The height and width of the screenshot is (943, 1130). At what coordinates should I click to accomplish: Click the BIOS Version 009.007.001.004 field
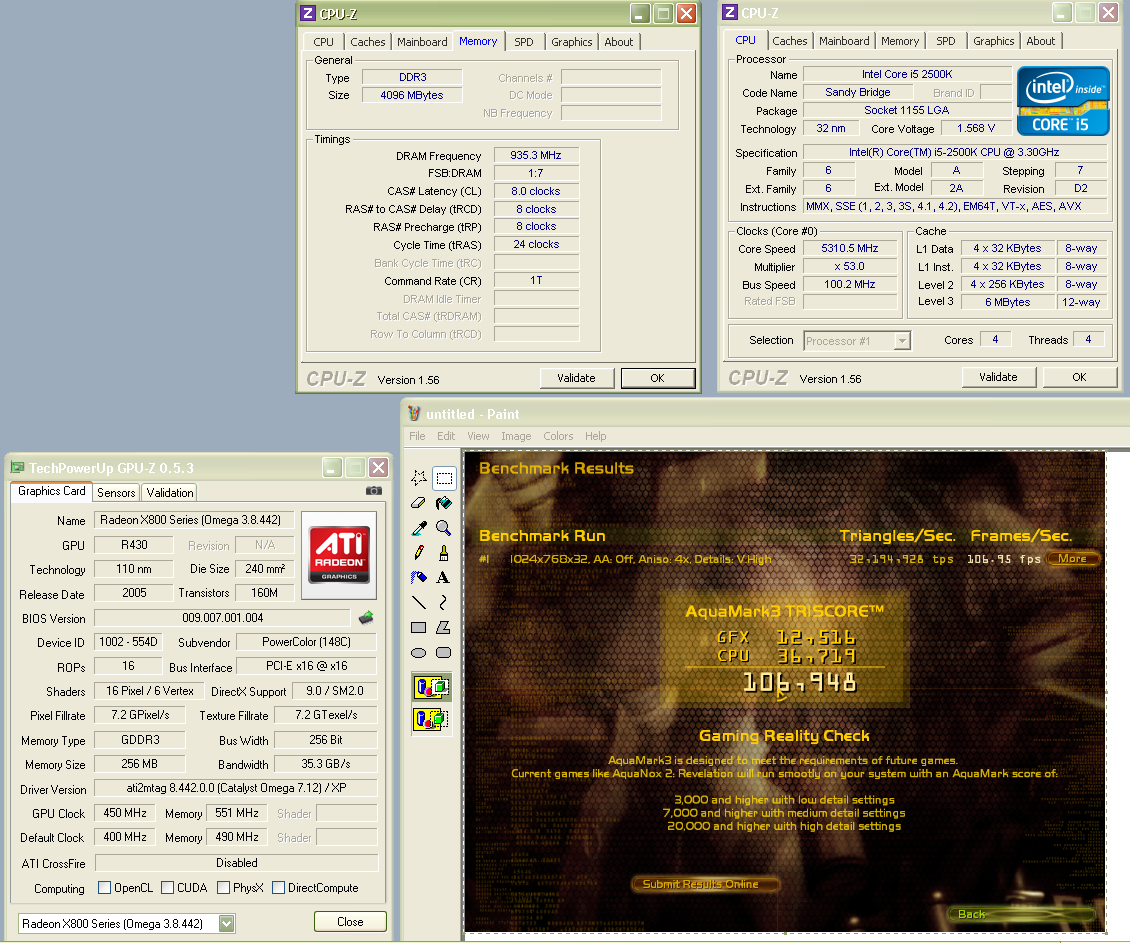[222, 617]
